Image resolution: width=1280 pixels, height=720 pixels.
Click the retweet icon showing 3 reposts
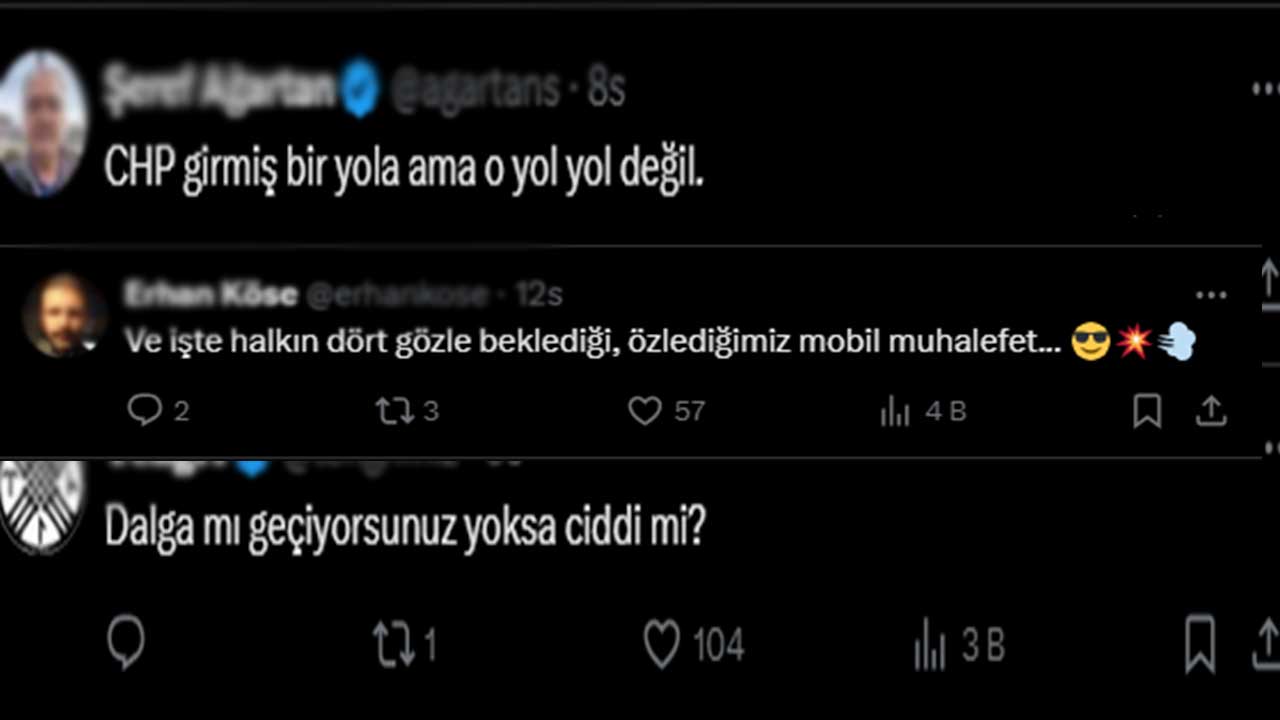tap(394, 410)
